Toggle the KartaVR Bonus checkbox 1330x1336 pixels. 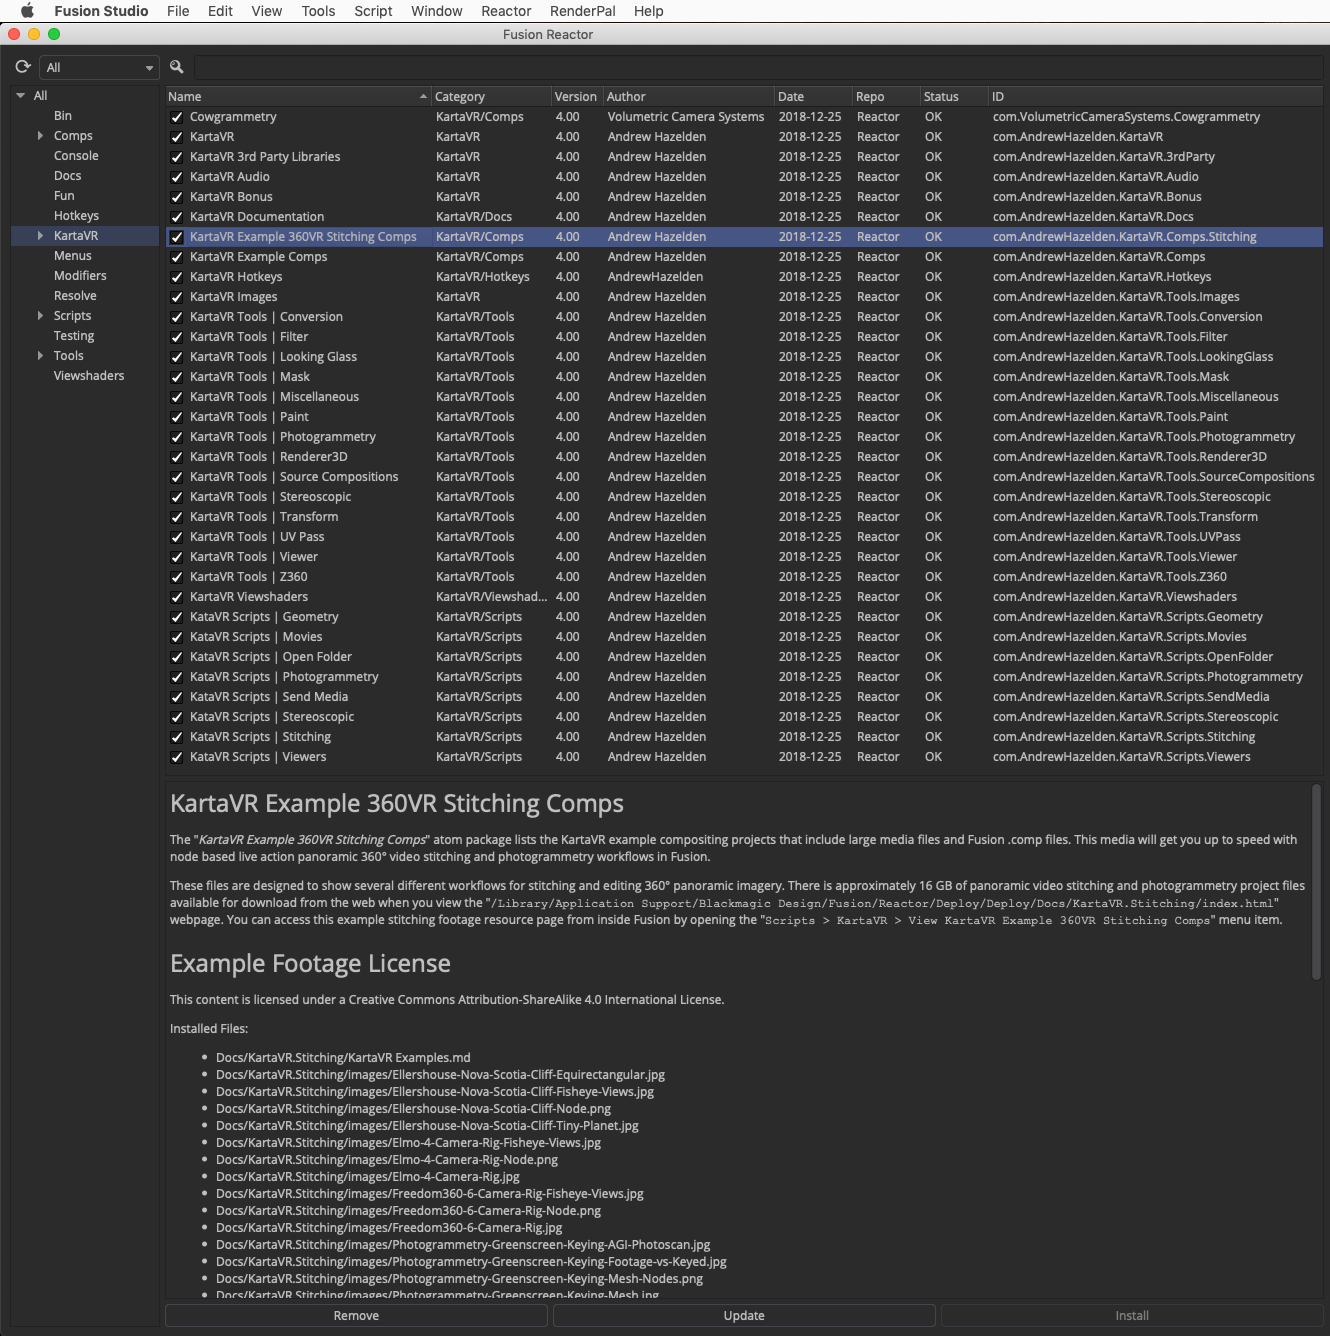pos(177,197)
